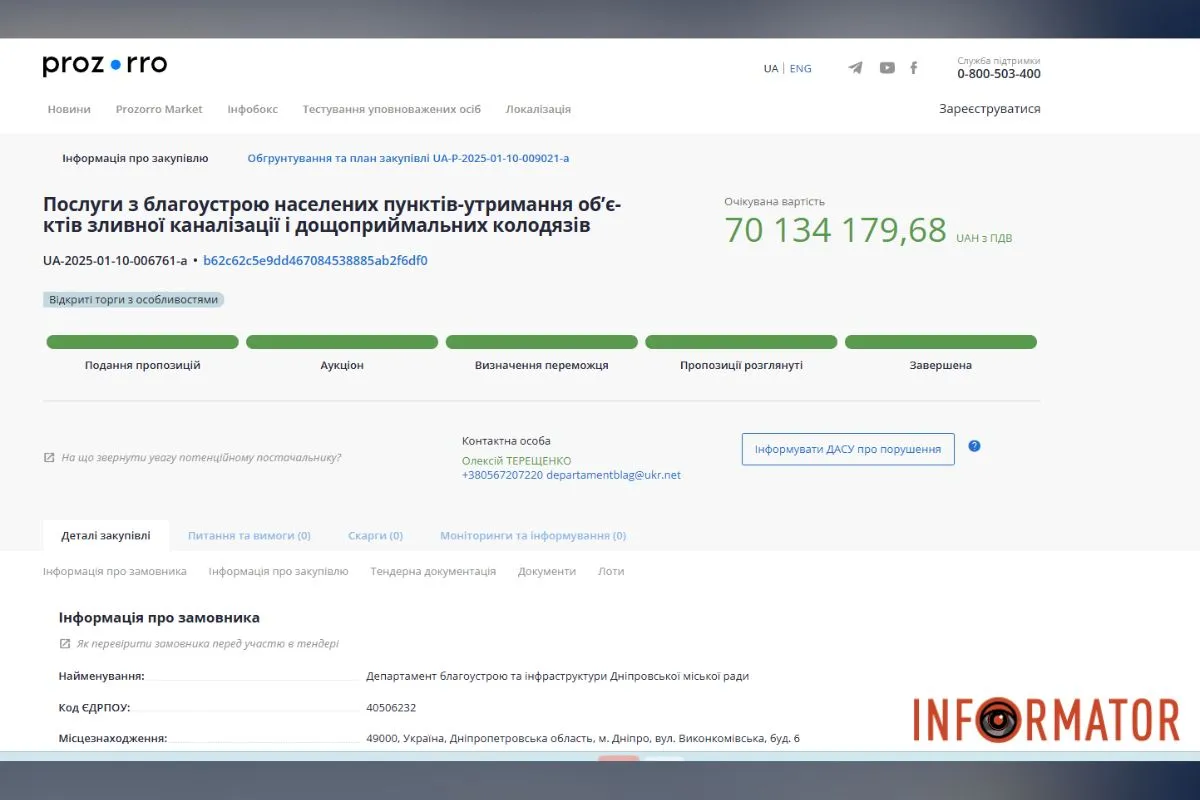This screenshot has height=800, width=1200.
Task: Click the blue question mark help icon
Action: (x=974, y=446)
